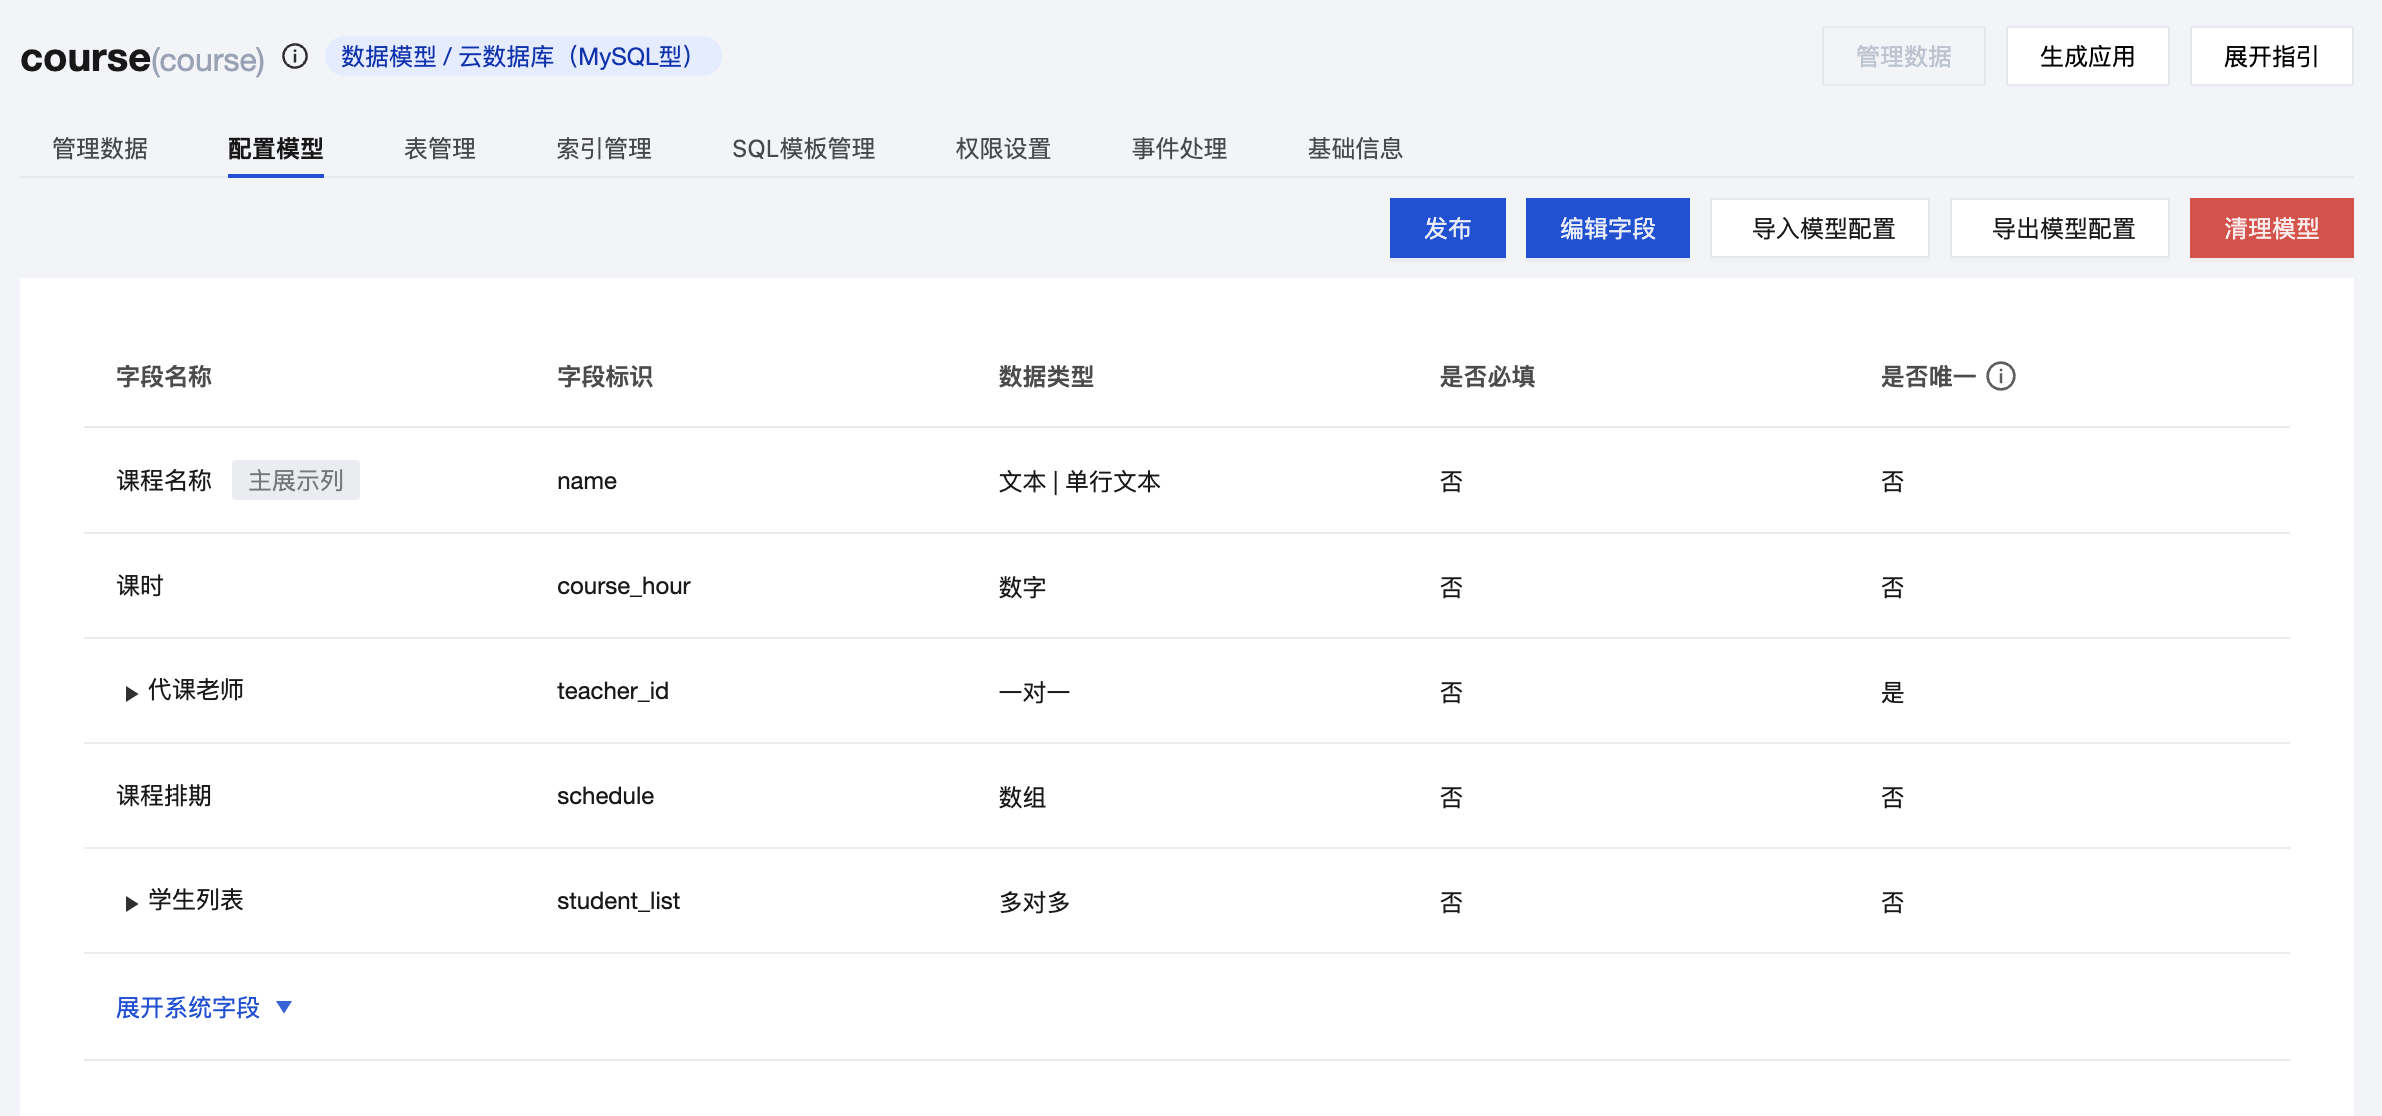Click the course page title

tap(142, 58)
